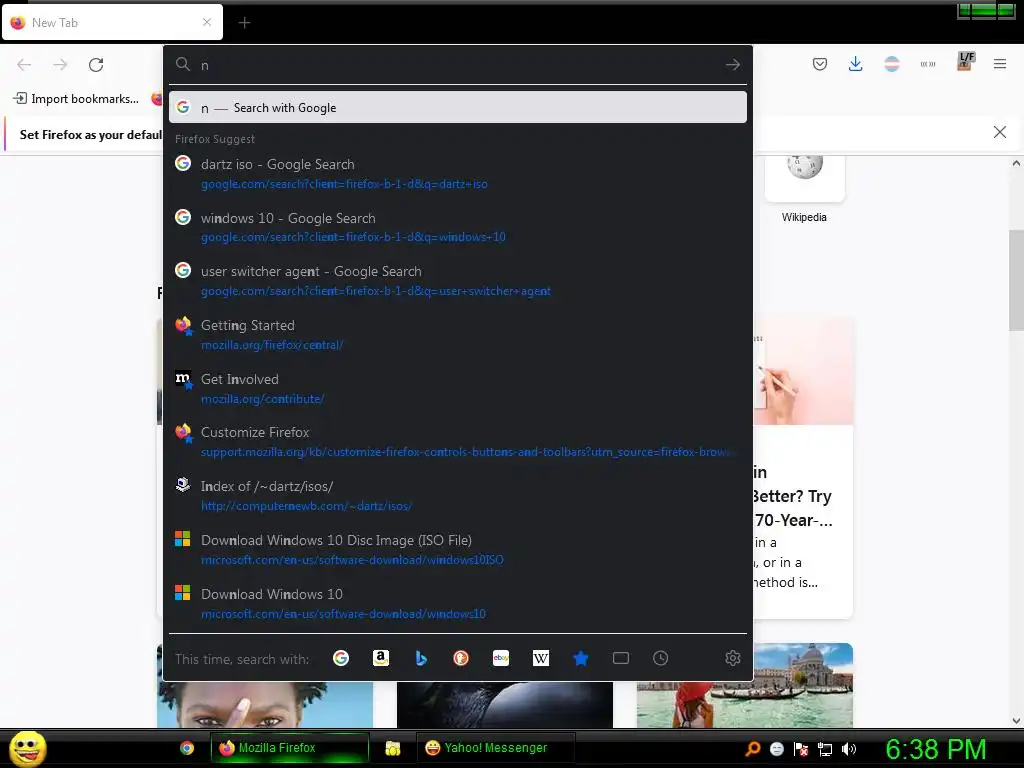Image resolution: width=1024 pixels, height=768 pixels.
Task: Click the L/F extension icon in toolbar
Action: [x=965, y=61]
